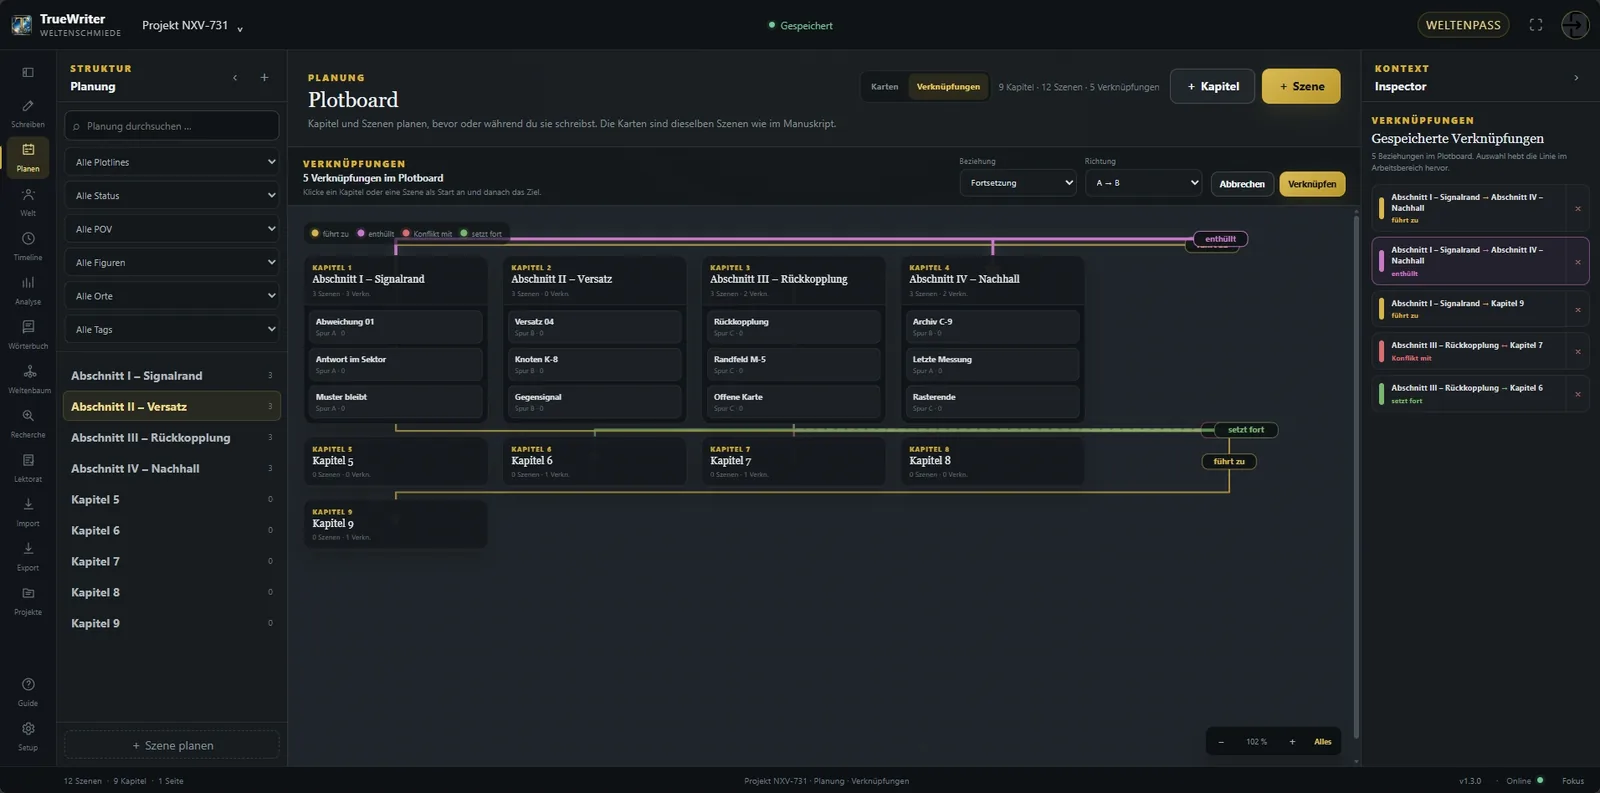Open the Recherche search icon
Image resolution: width=1600 pixels, height=793 pixels.
pos(28,423)
